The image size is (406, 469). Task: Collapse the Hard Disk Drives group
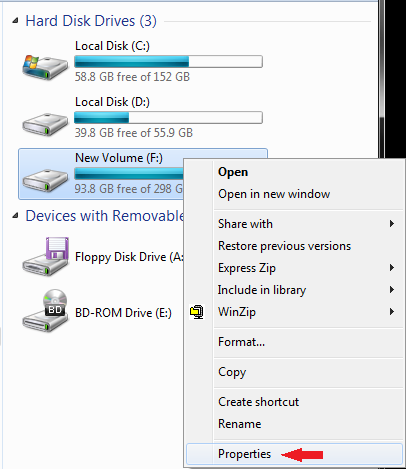tap(15, 21)
